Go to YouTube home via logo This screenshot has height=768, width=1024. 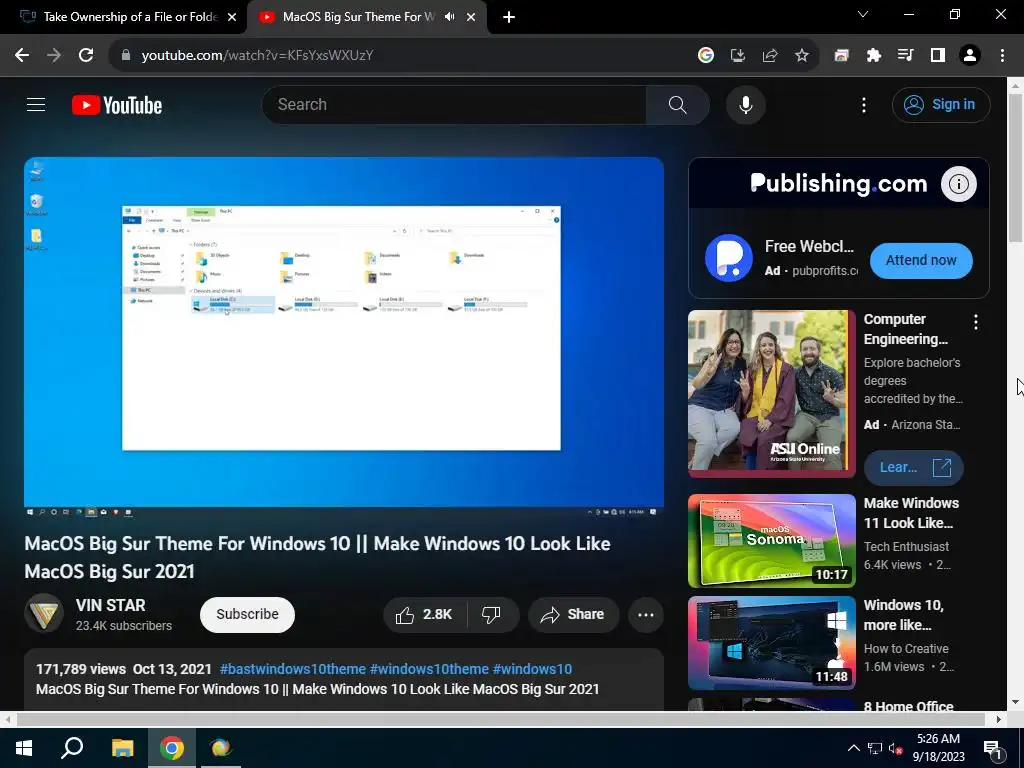coord(117,105)
